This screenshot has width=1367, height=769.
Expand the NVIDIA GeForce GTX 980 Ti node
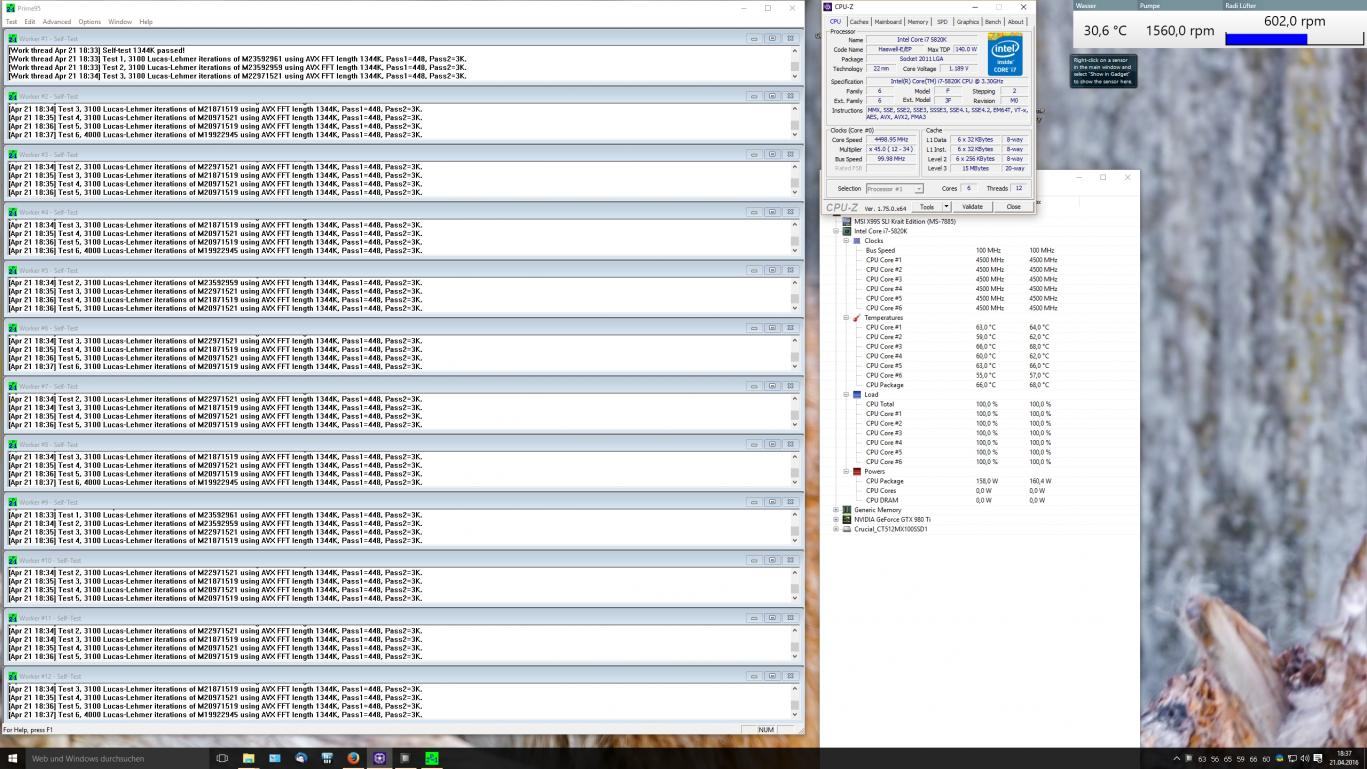(836, 520)
